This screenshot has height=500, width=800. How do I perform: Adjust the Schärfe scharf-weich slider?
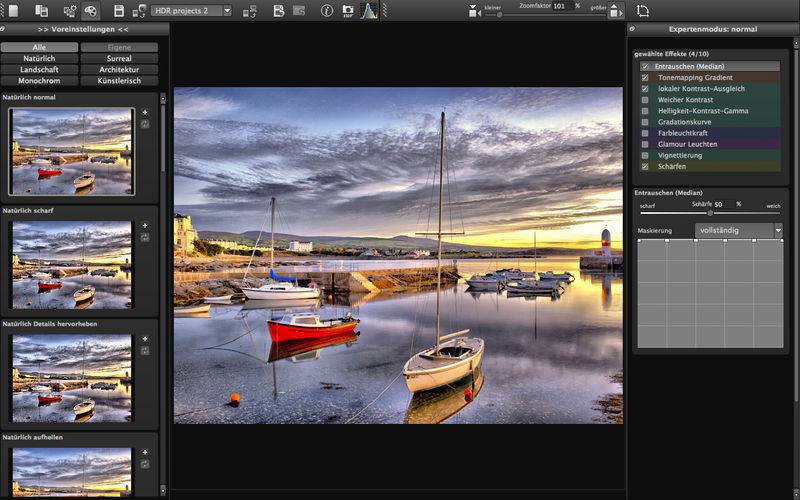710,213
